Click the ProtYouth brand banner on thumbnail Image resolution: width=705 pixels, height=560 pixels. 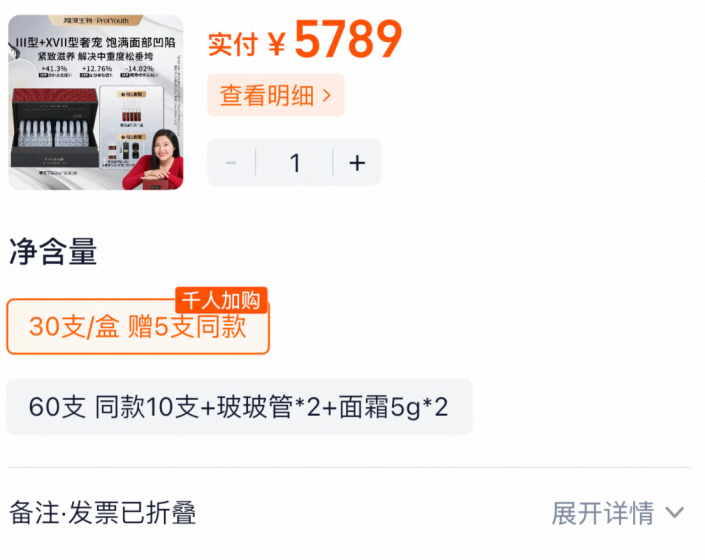click(x=96, y=20)
